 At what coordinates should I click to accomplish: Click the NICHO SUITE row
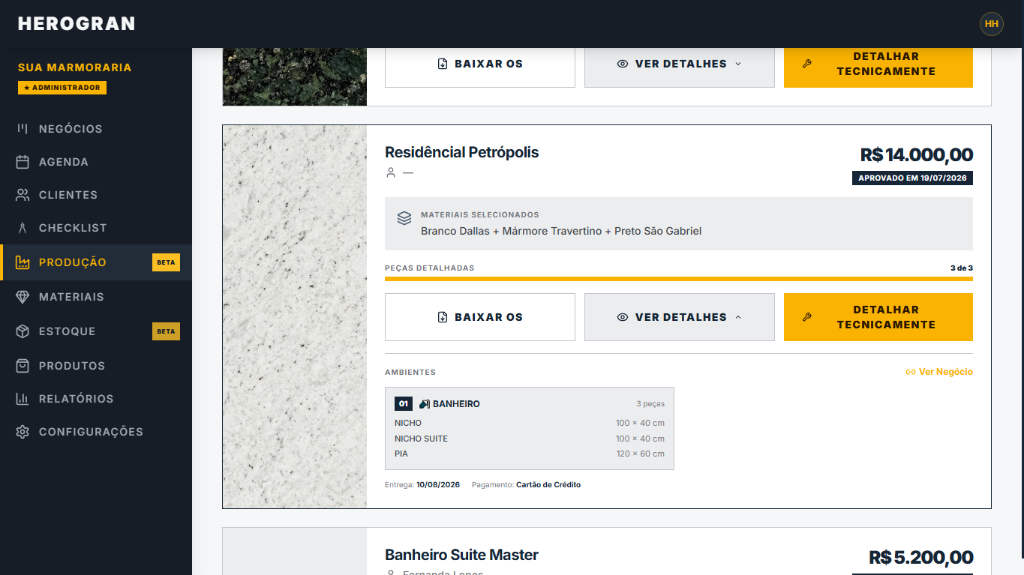pyautogui.click(x=530, y=438)
